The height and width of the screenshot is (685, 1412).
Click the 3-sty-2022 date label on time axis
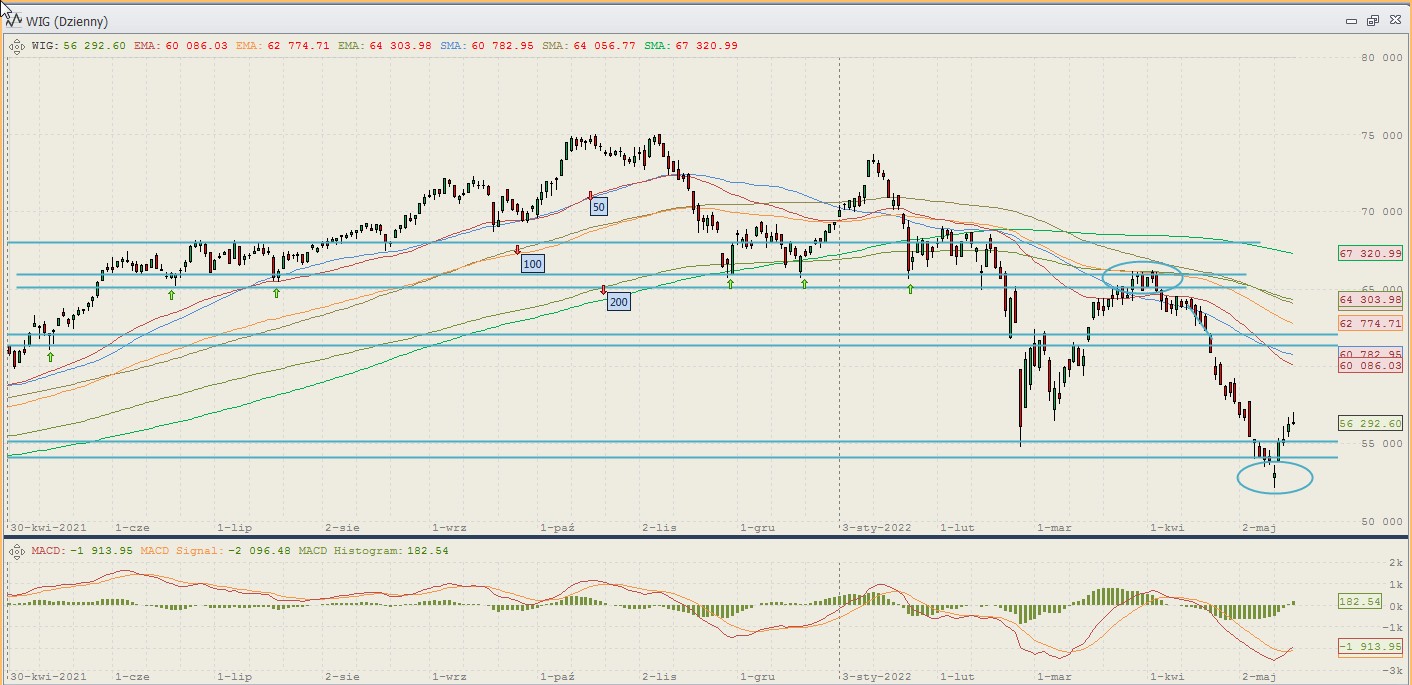874,525
